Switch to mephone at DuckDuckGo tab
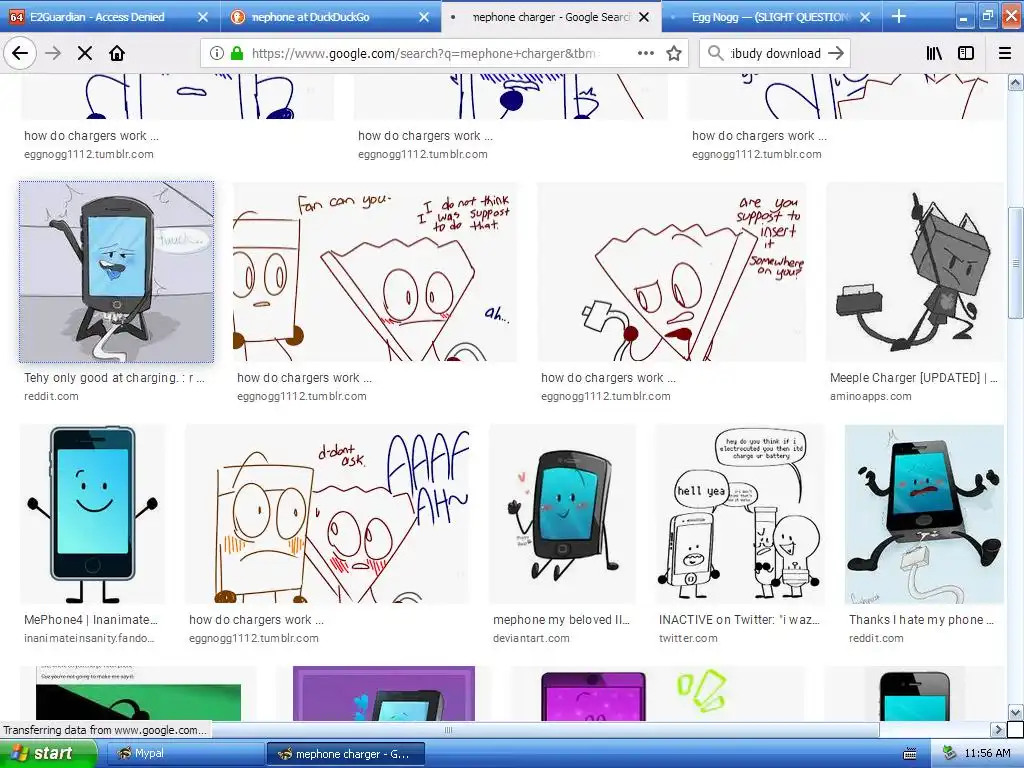 (310, 17)
